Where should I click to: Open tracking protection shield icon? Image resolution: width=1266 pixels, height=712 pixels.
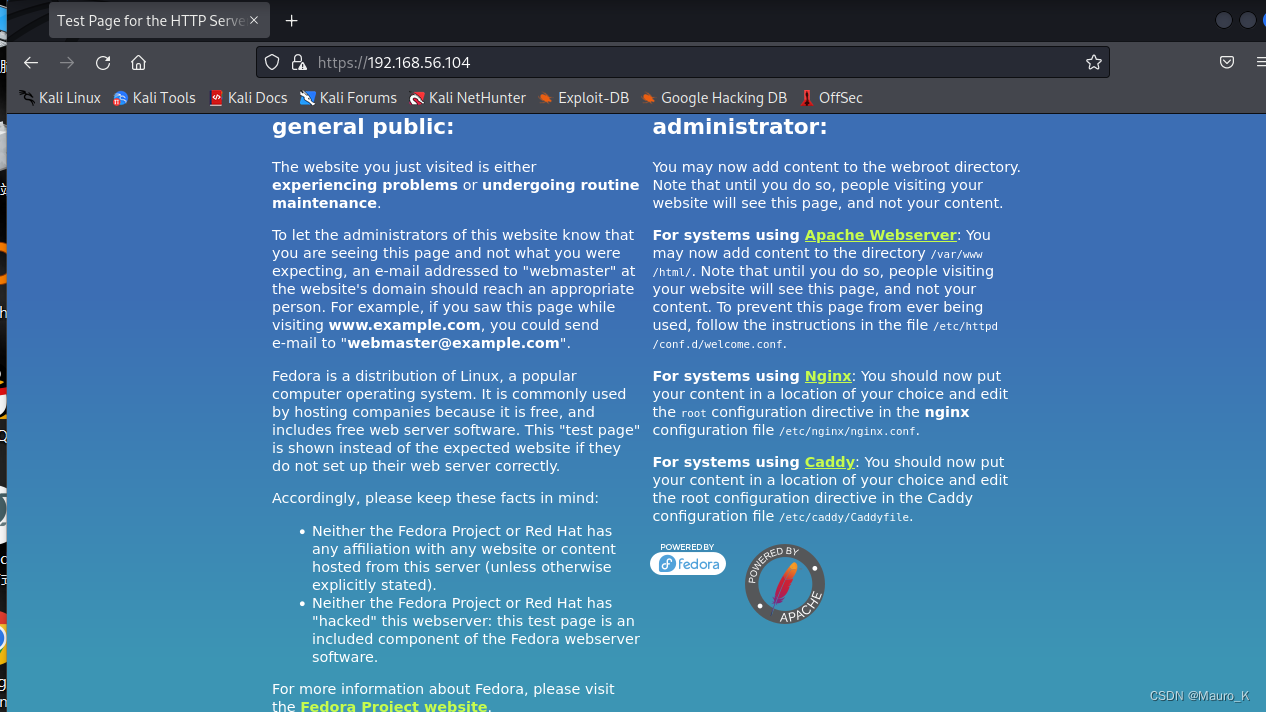pos(272,62)
